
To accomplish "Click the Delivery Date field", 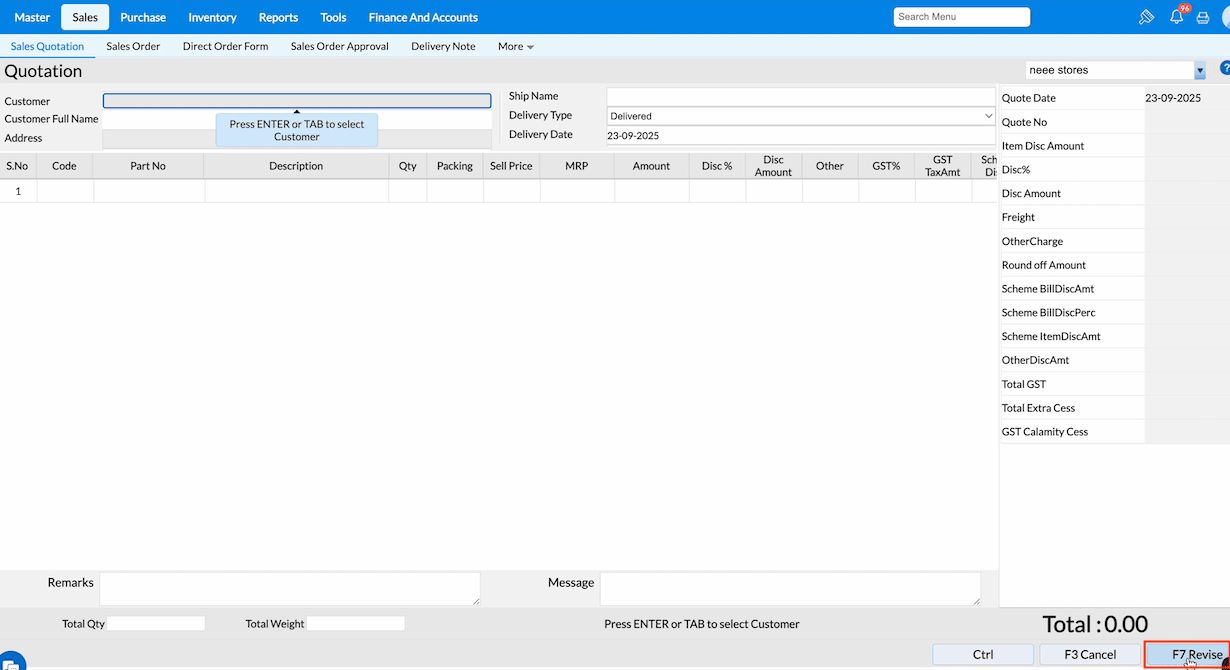I will (x=801, y=135).
